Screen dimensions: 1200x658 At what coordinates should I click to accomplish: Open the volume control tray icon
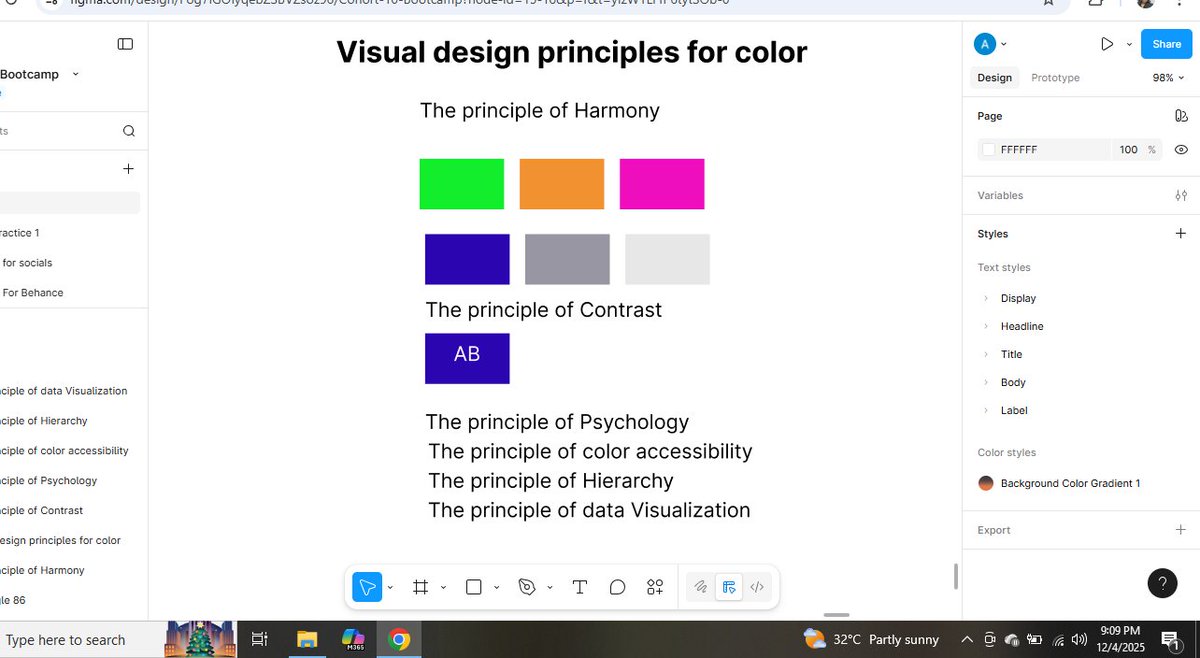1080,640
